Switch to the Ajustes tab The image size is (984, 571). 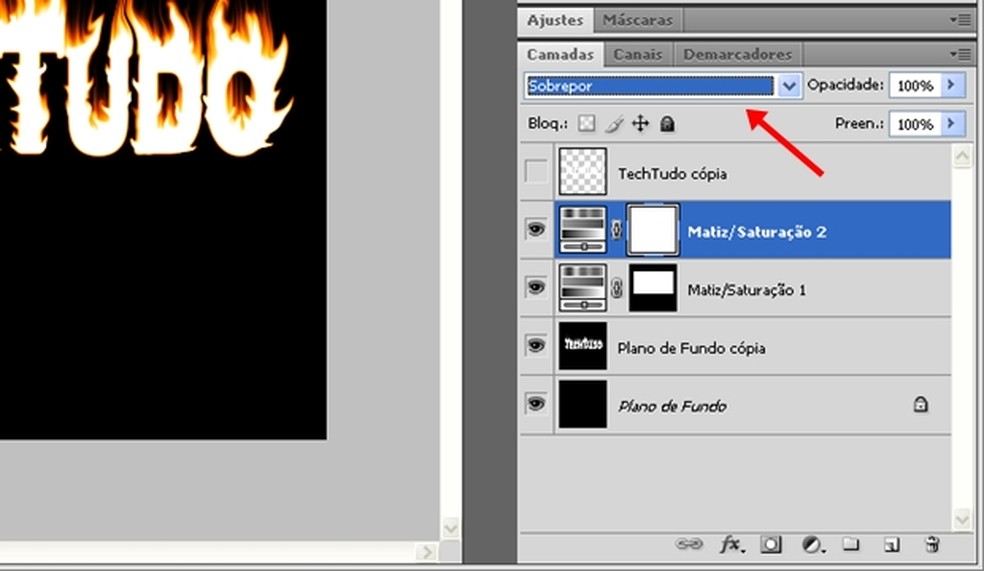coord(555,20)
